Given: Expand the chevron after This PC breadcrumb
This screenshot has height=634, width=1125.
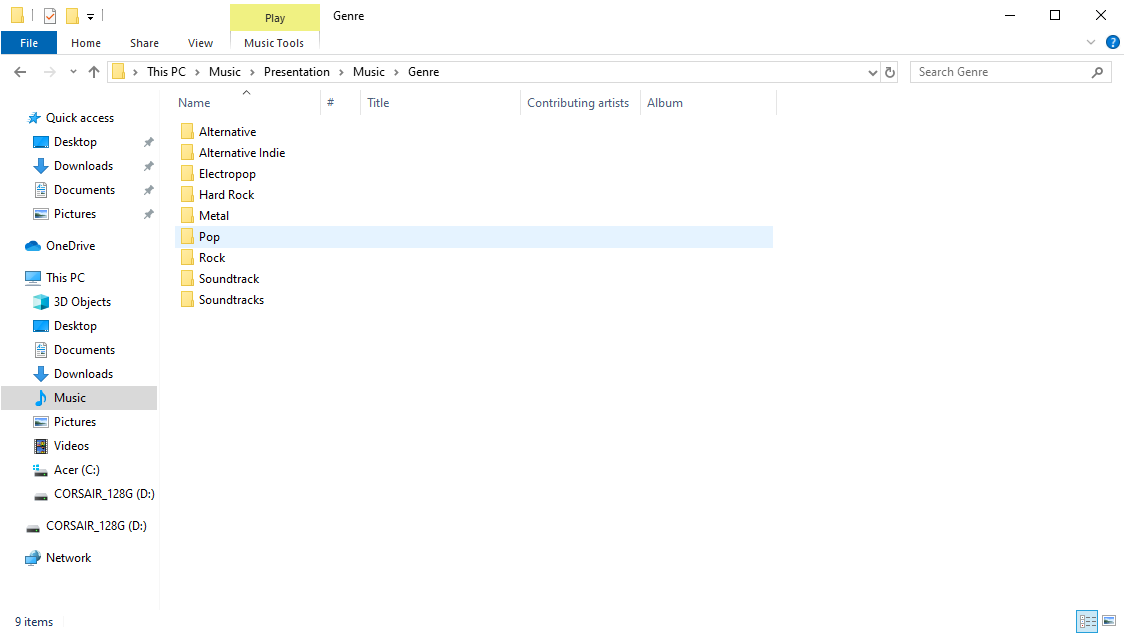Looking at the screenshot, I should 197,72.
